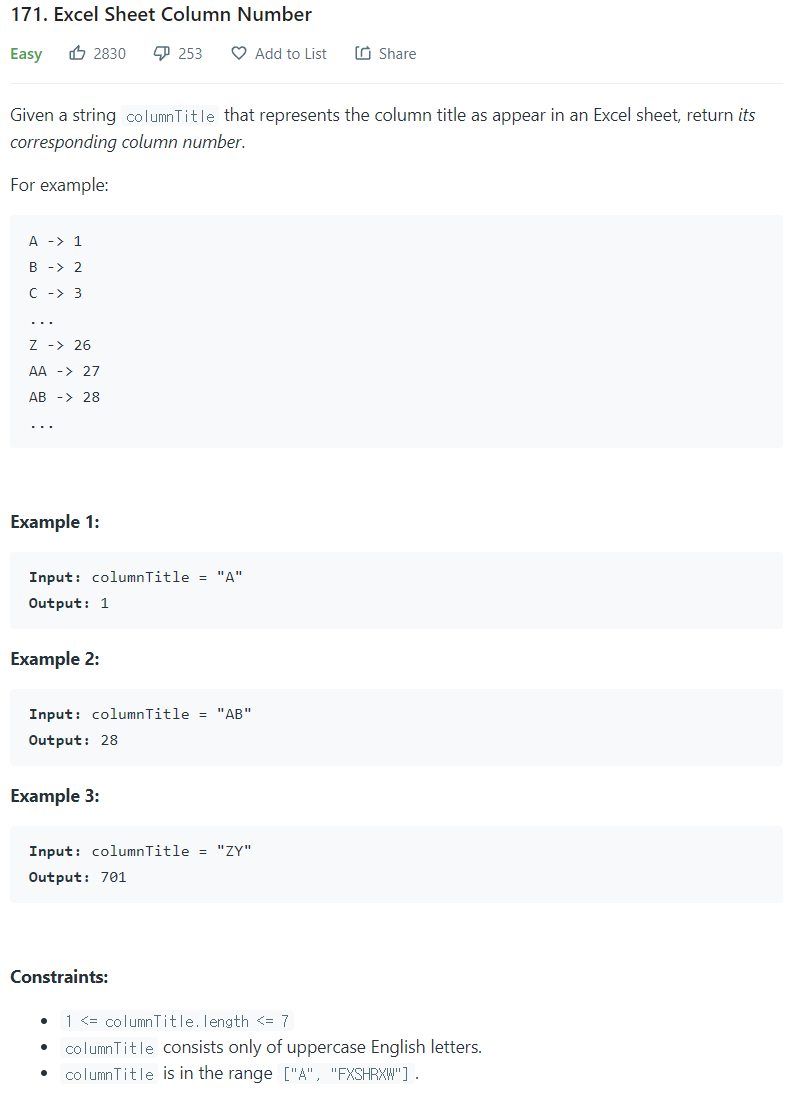The image size is (795, 1093).
Task: Click Example 3 input line "ZY"
Action: point(139,851)
